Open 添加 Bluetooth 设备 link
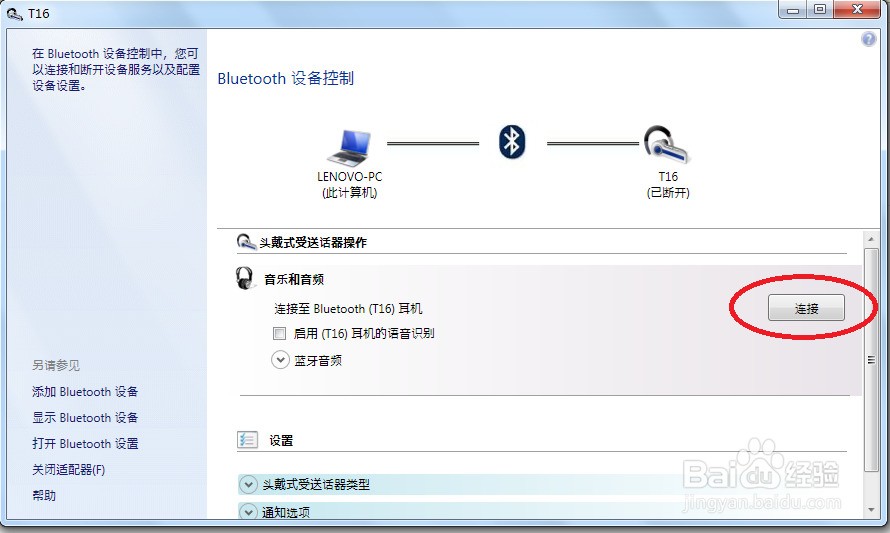890x533 pixels. (85, 392)
